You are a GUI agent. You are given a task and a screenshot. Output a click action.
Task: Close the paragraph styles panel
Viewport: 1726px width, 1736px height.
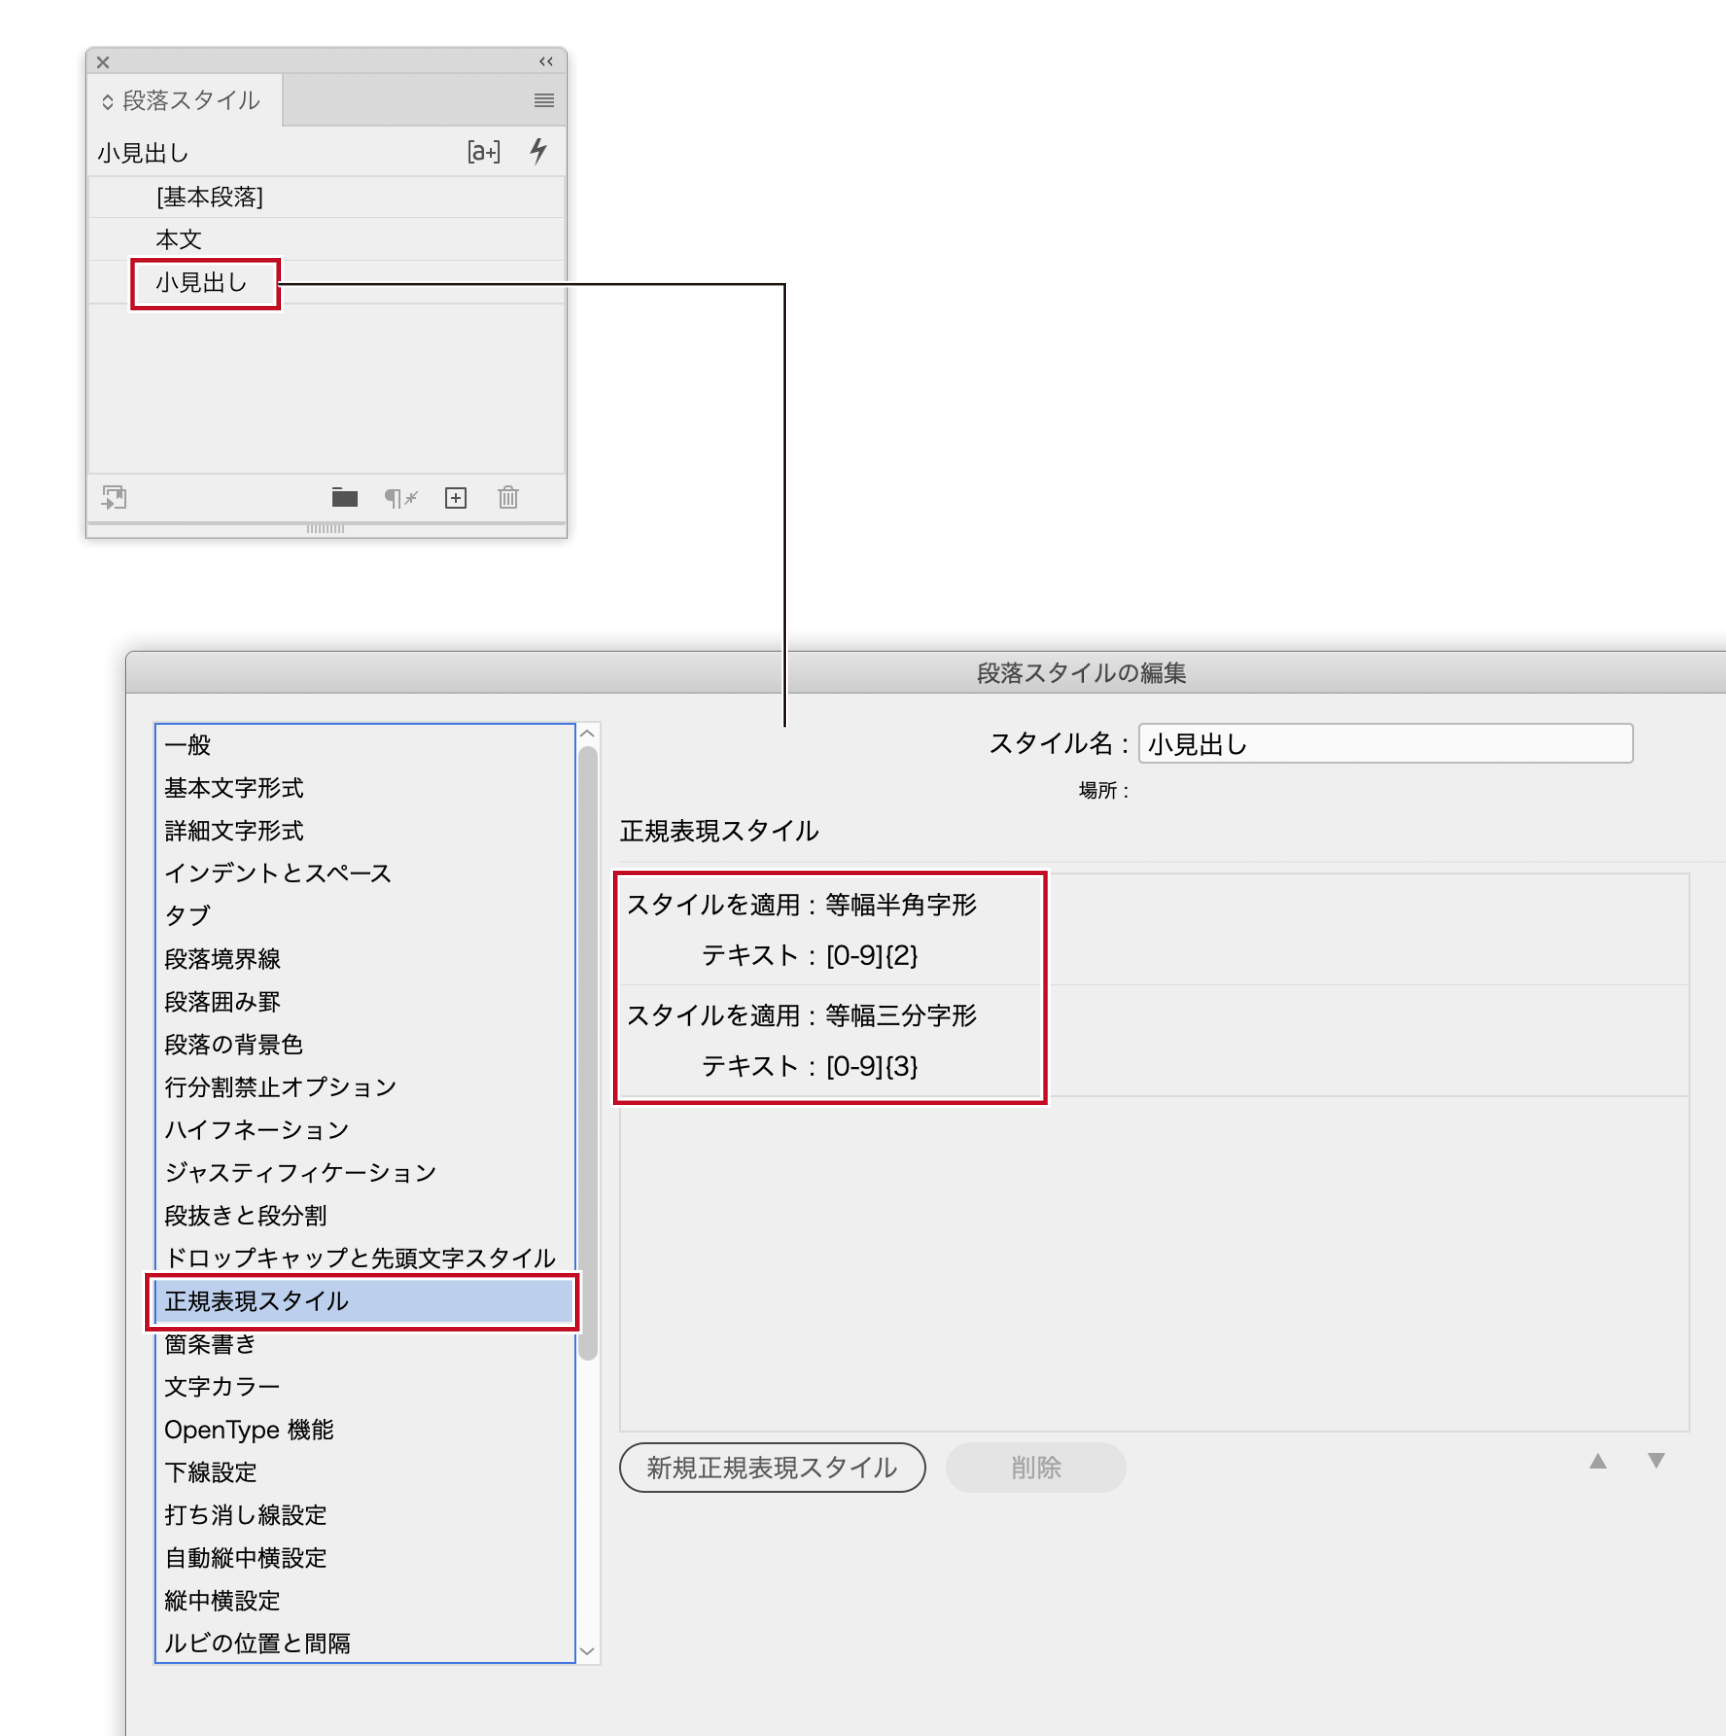(x=103, y=62)
